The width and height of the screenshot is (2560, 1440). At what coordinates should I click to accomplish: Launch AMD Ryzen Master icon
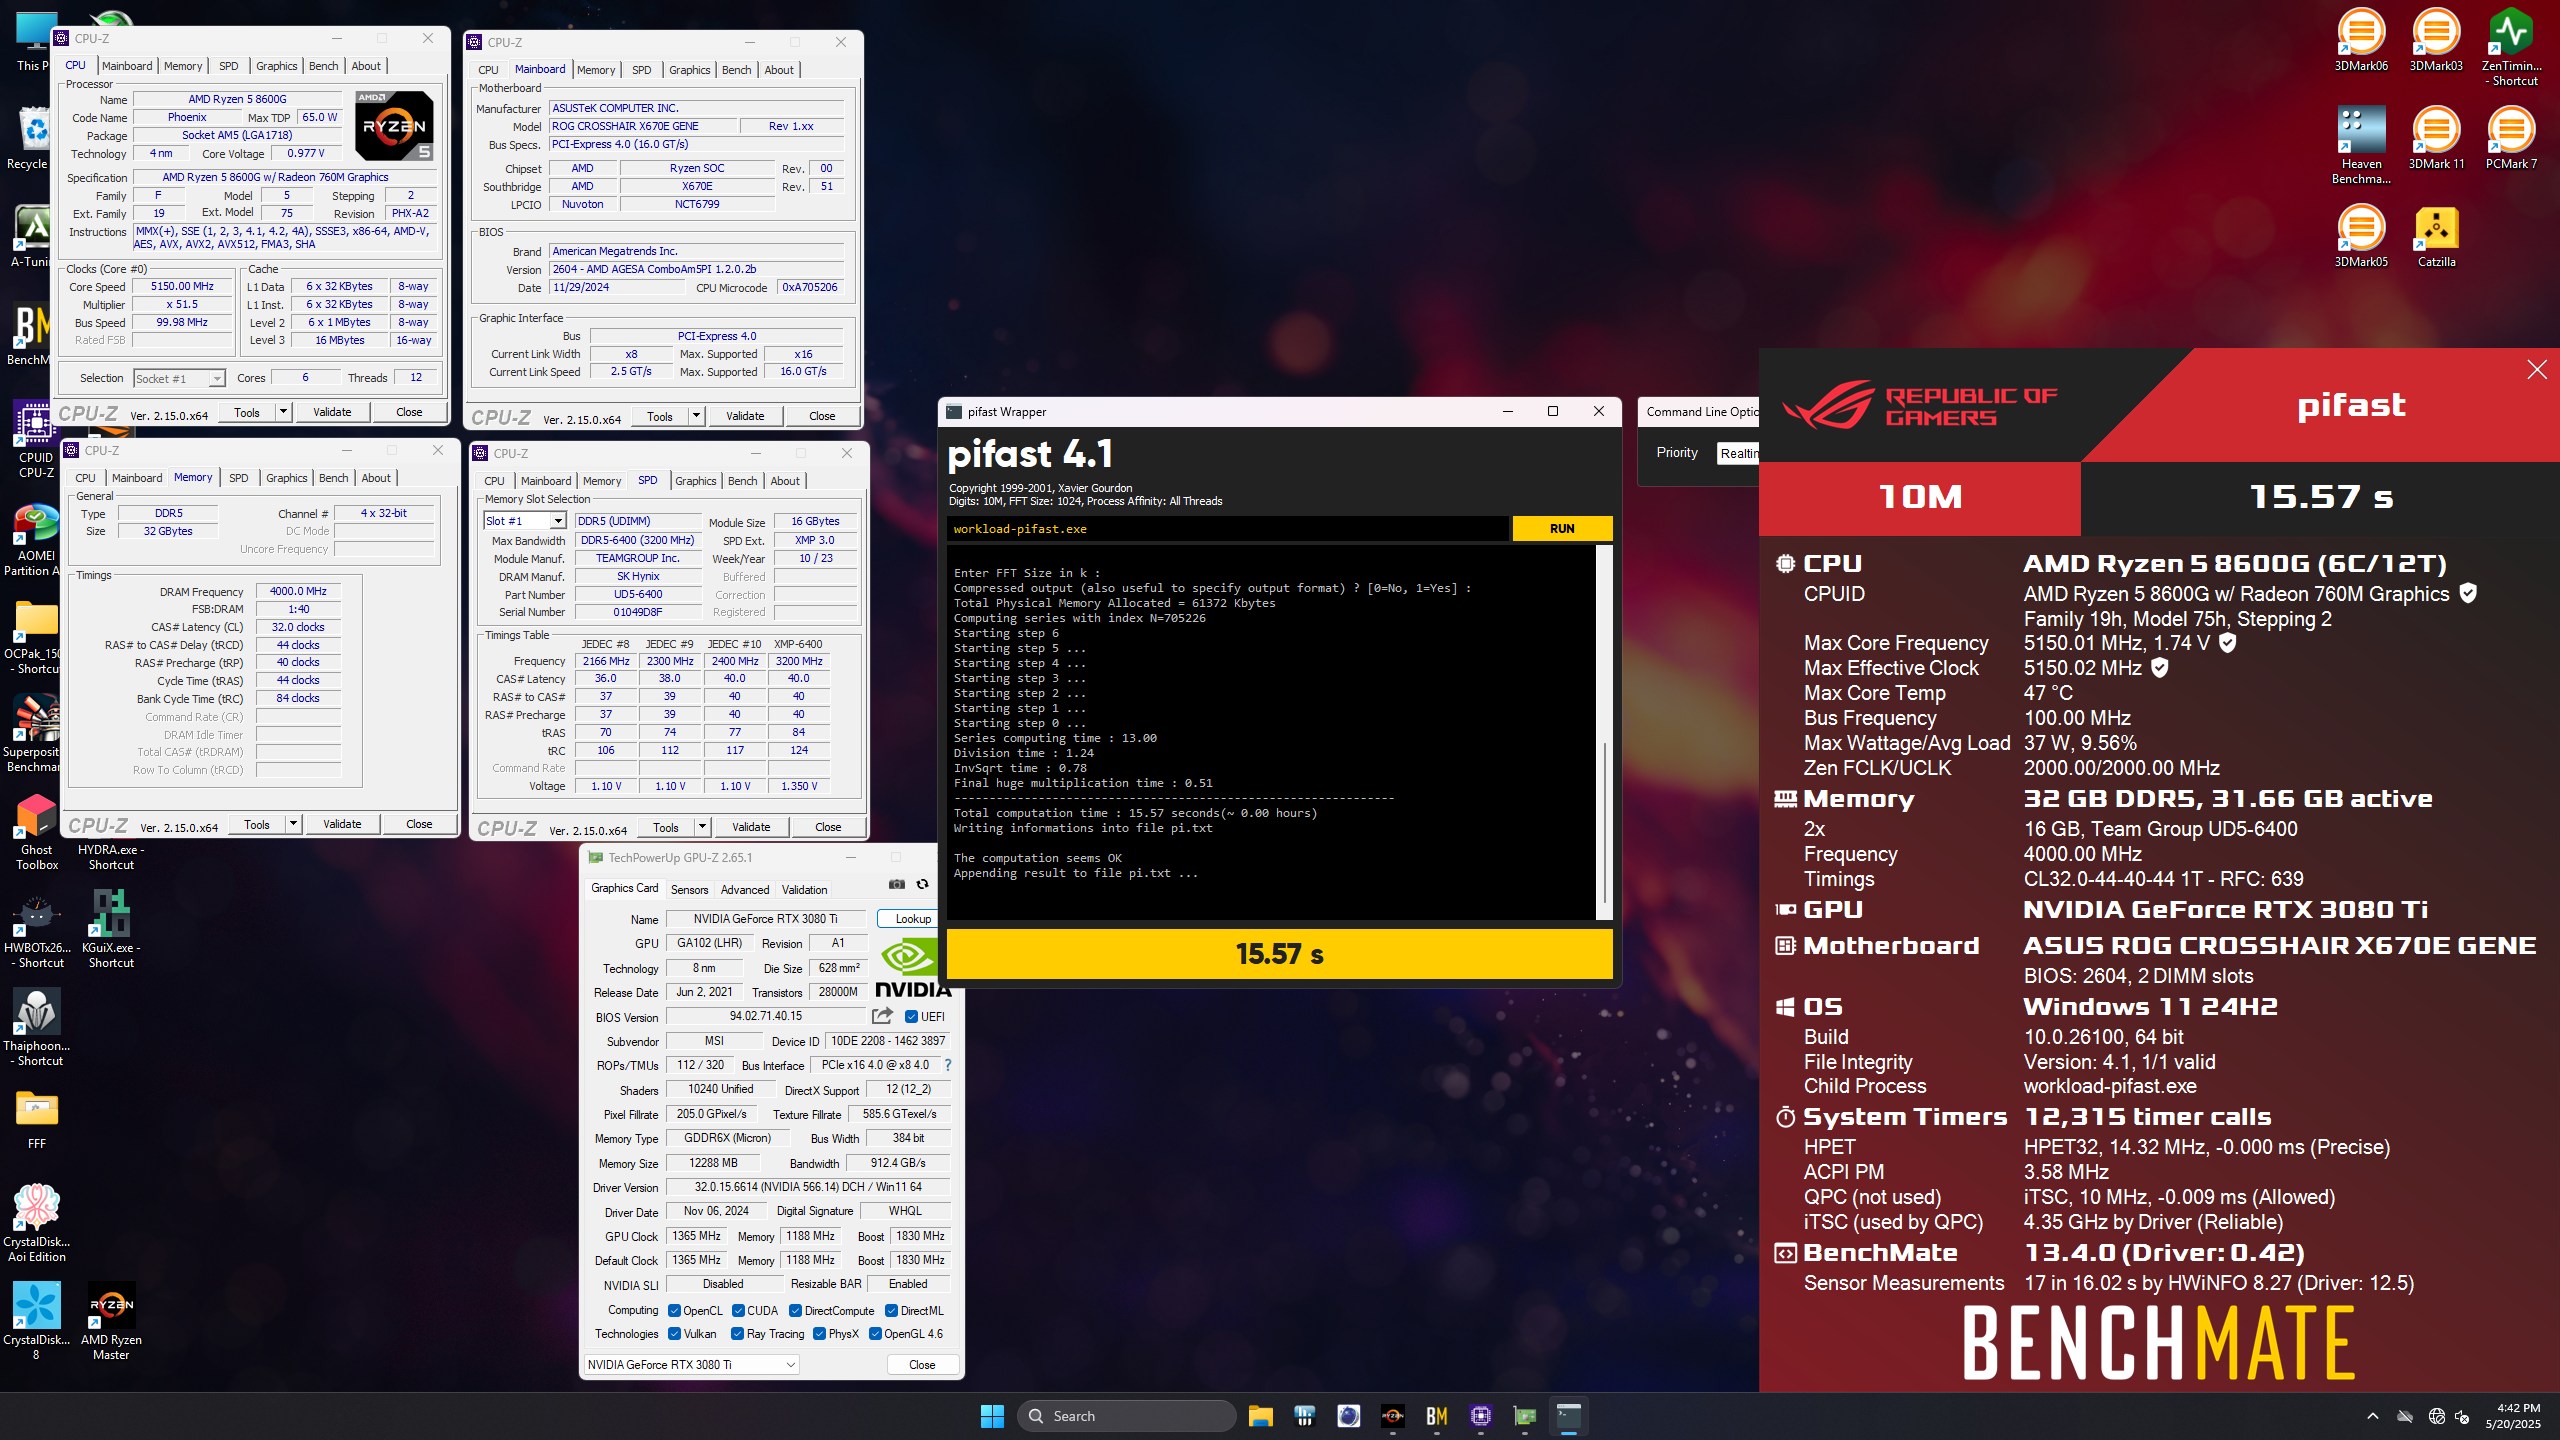click(x=111, y=1322)
